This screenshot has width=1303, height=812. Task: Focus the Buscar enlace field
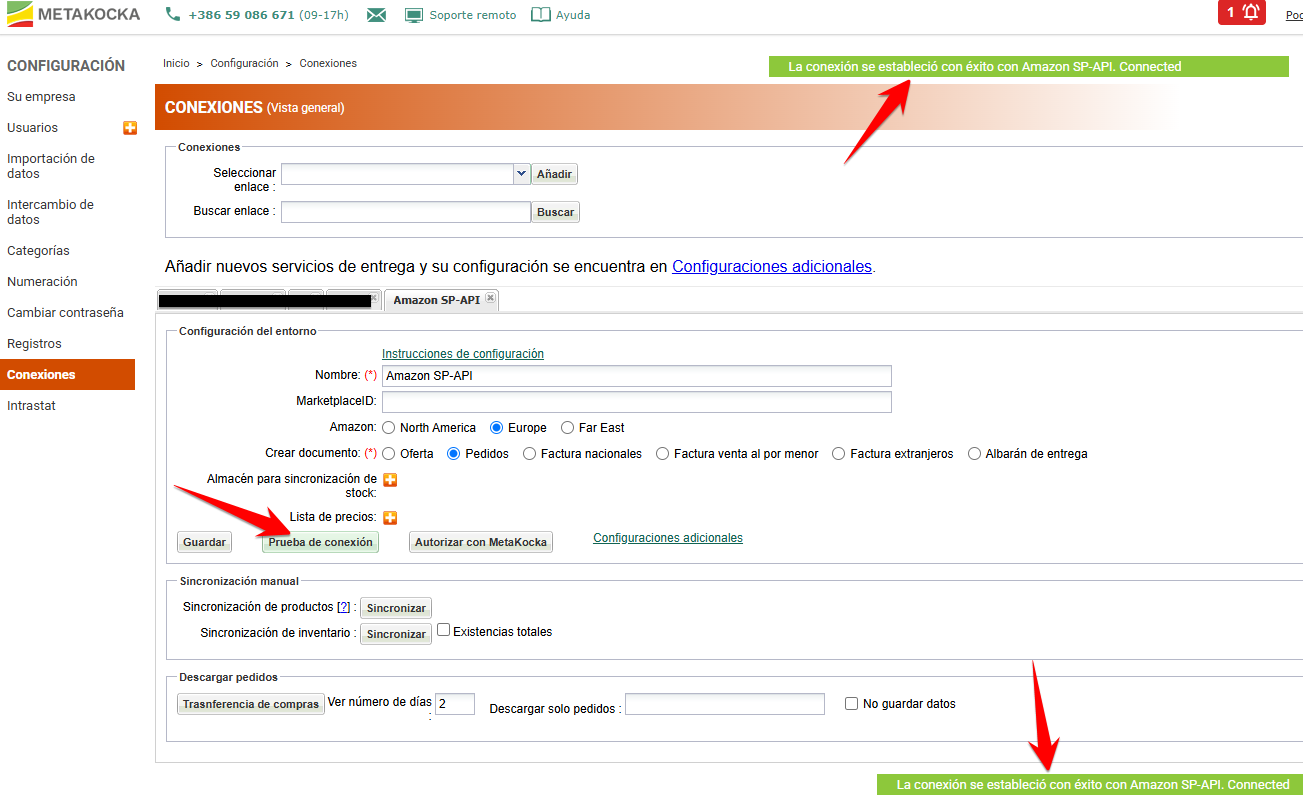coord(406,212)
